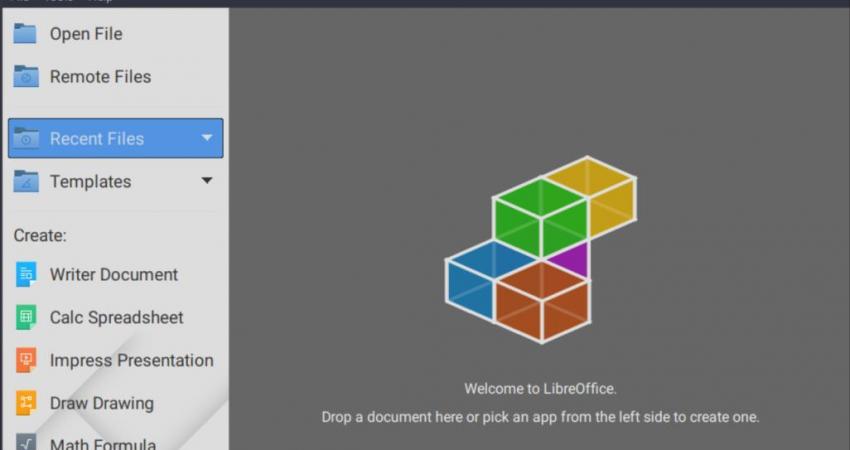This screenshot has width=850, height=450.
Task: Show the Recent Files list
Action: (x=115, y=138)
